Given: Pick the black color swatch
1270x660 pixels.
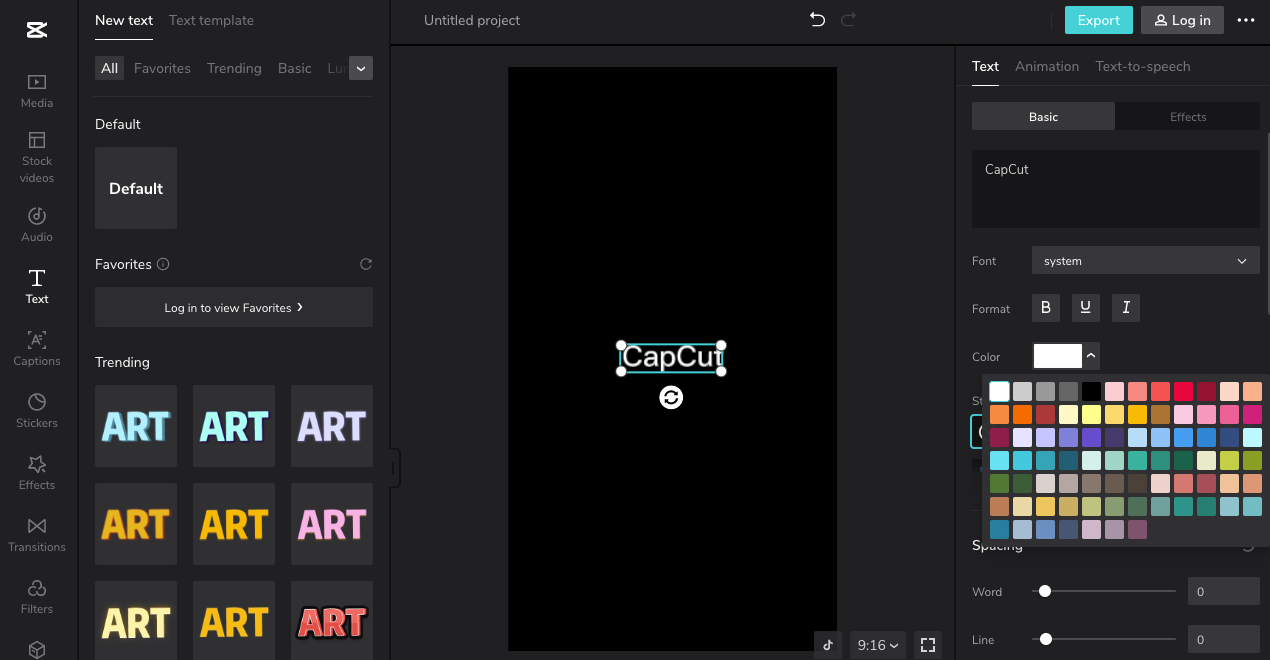Looking at the screenshot, I should pyautogui.click(x=1091, y=391).
